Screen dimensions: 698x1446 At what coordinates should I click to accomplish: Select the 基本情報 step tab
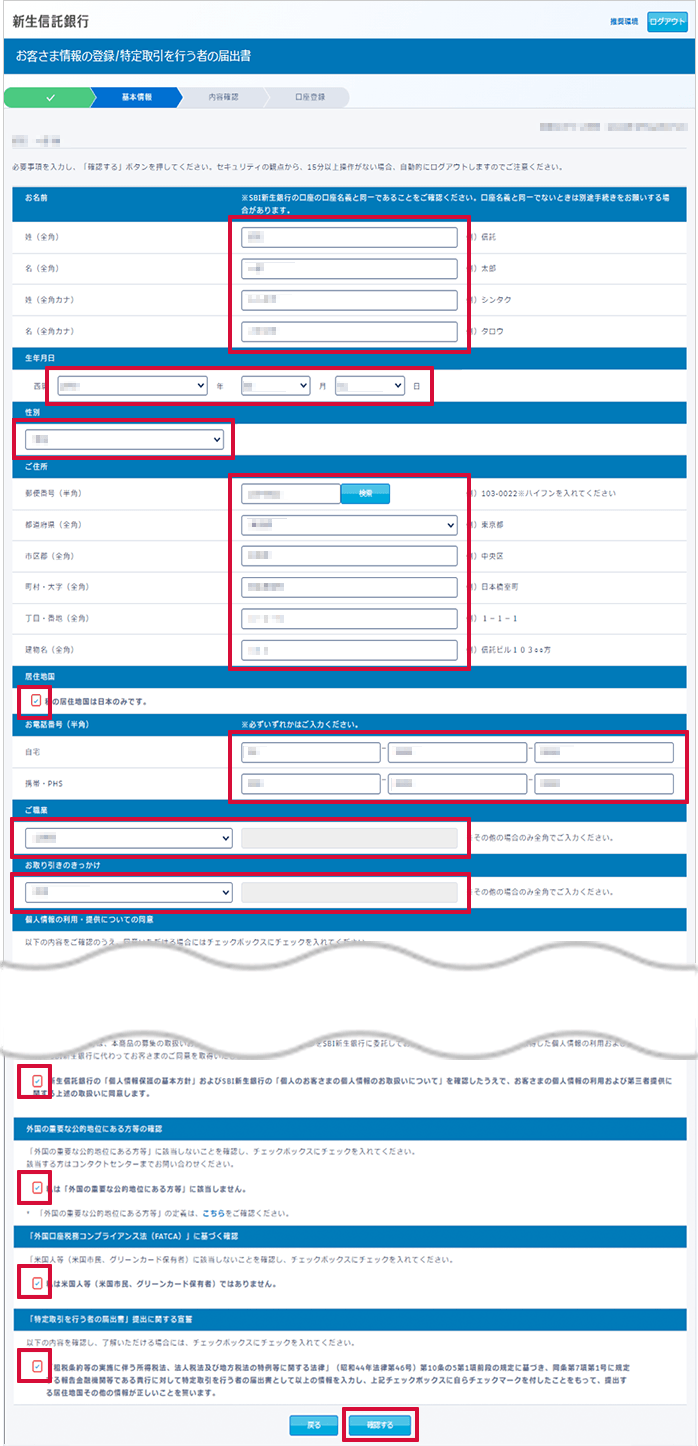(x=136, y=97)
